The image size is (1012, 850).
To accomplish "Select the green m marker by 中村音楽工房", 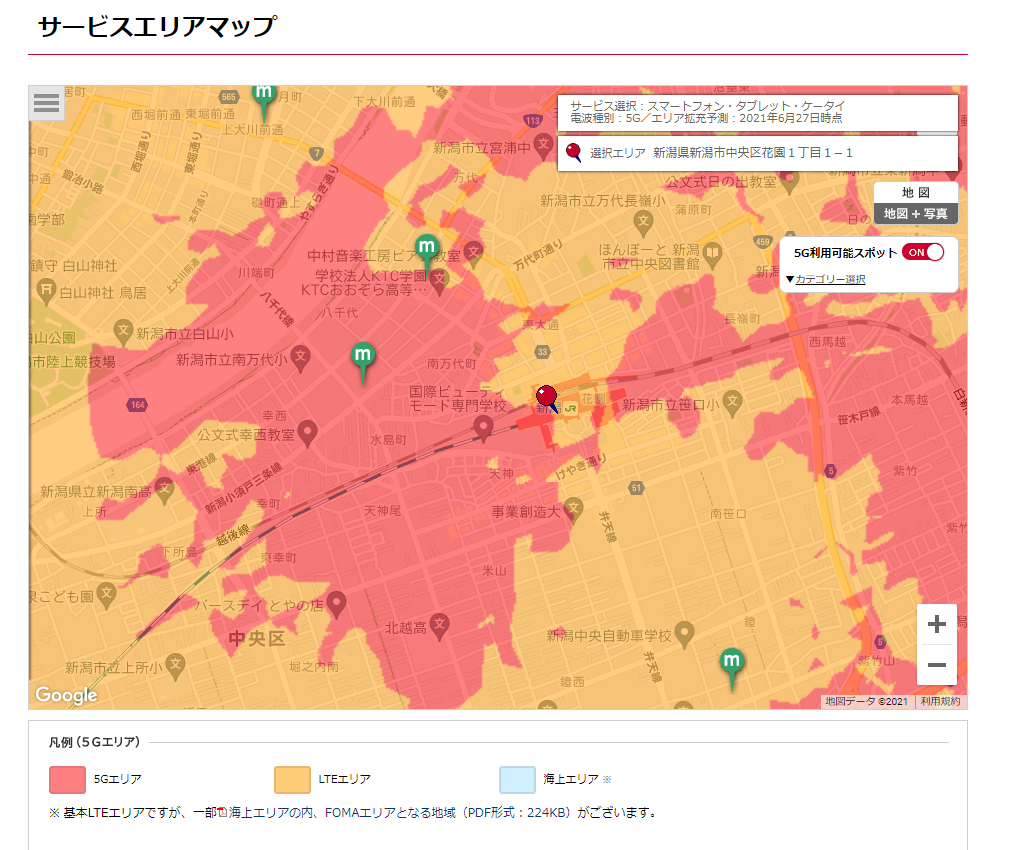I will click(427, 253).
